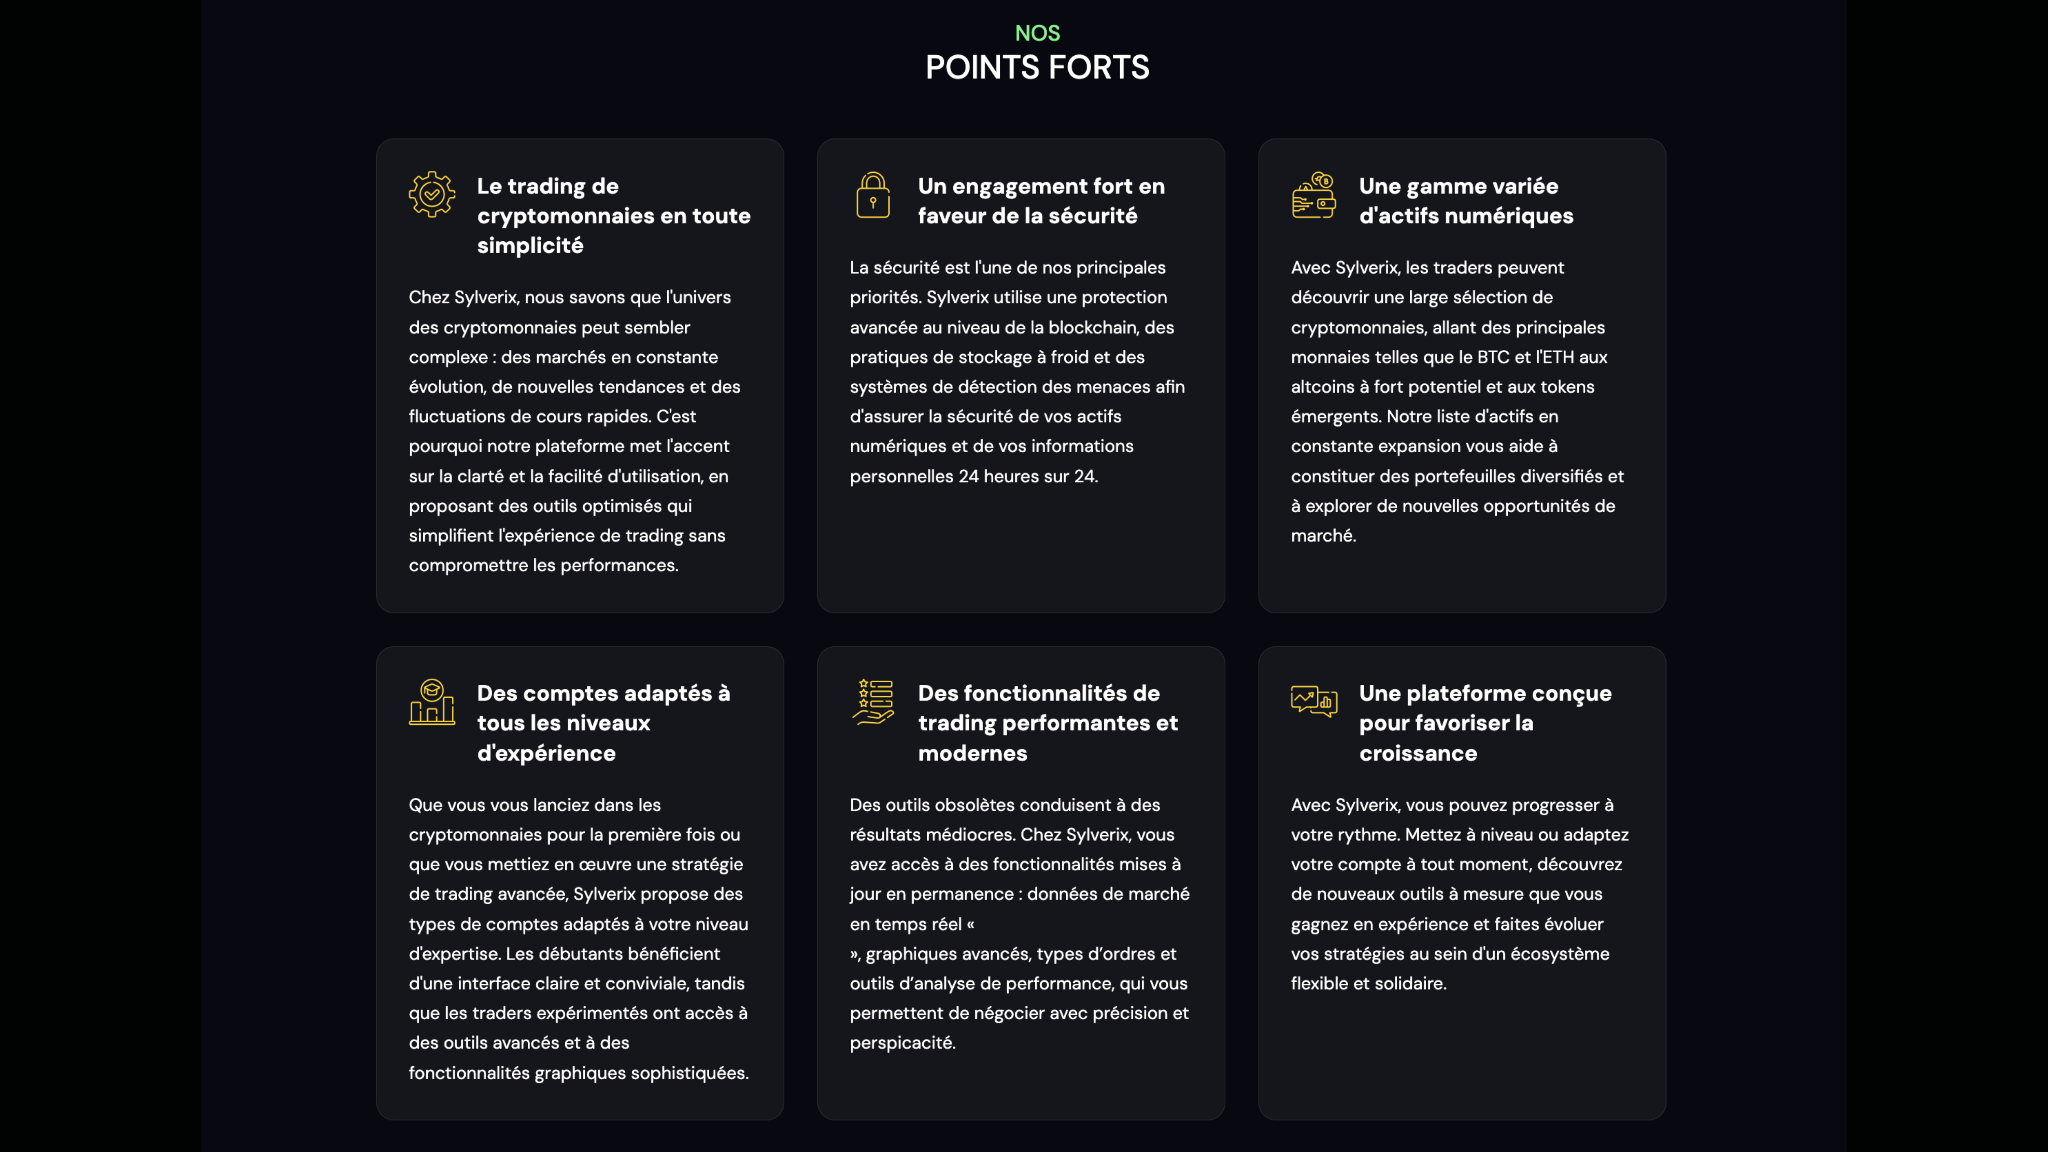Viewport: 2048px width, 1152px height.
Task: Click the padlock security icon
Action: click(x=873, y=194)
